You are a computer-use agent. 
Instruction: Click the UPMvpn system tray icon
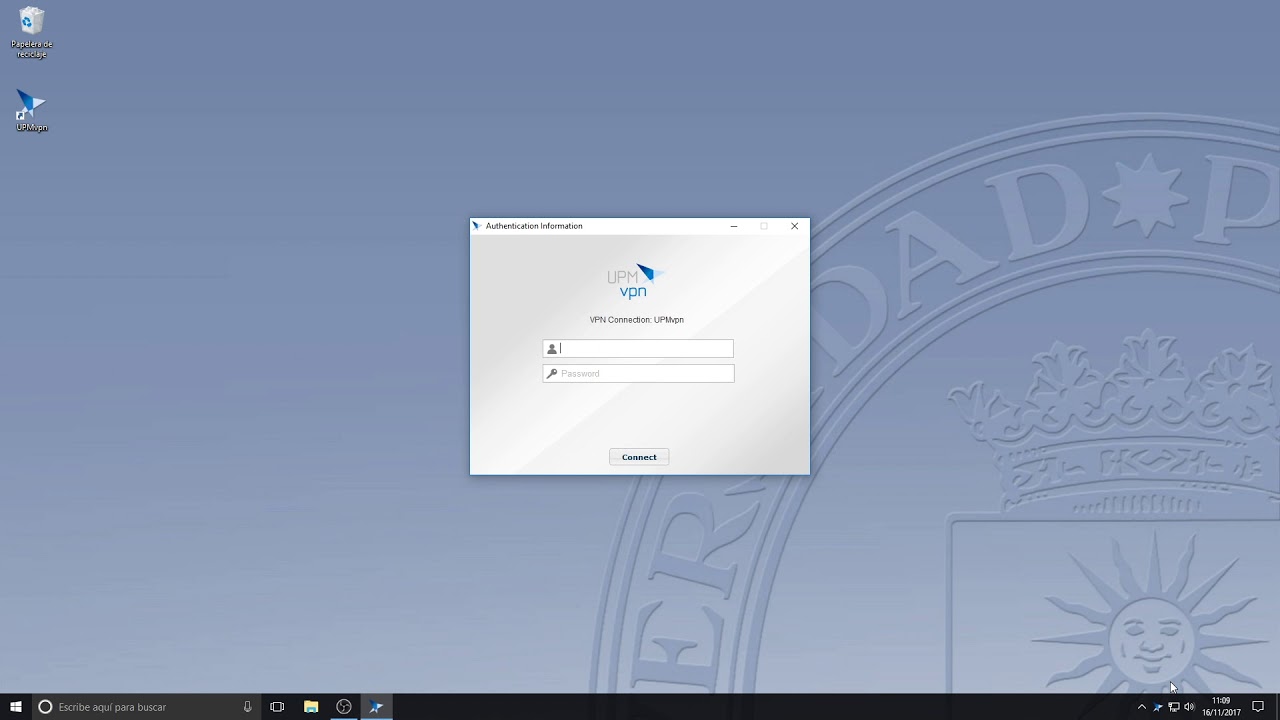coord(1158,707)
